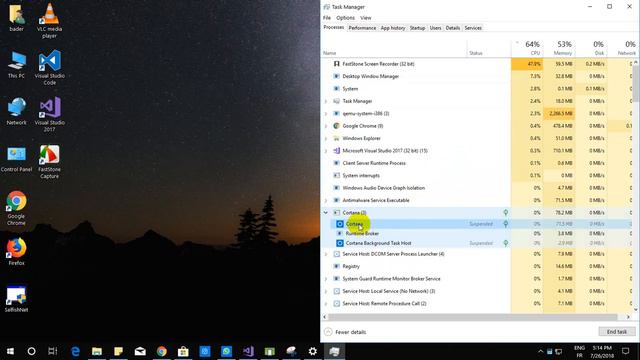Select the SelfishNet desktop shortcut

(16, 299)
